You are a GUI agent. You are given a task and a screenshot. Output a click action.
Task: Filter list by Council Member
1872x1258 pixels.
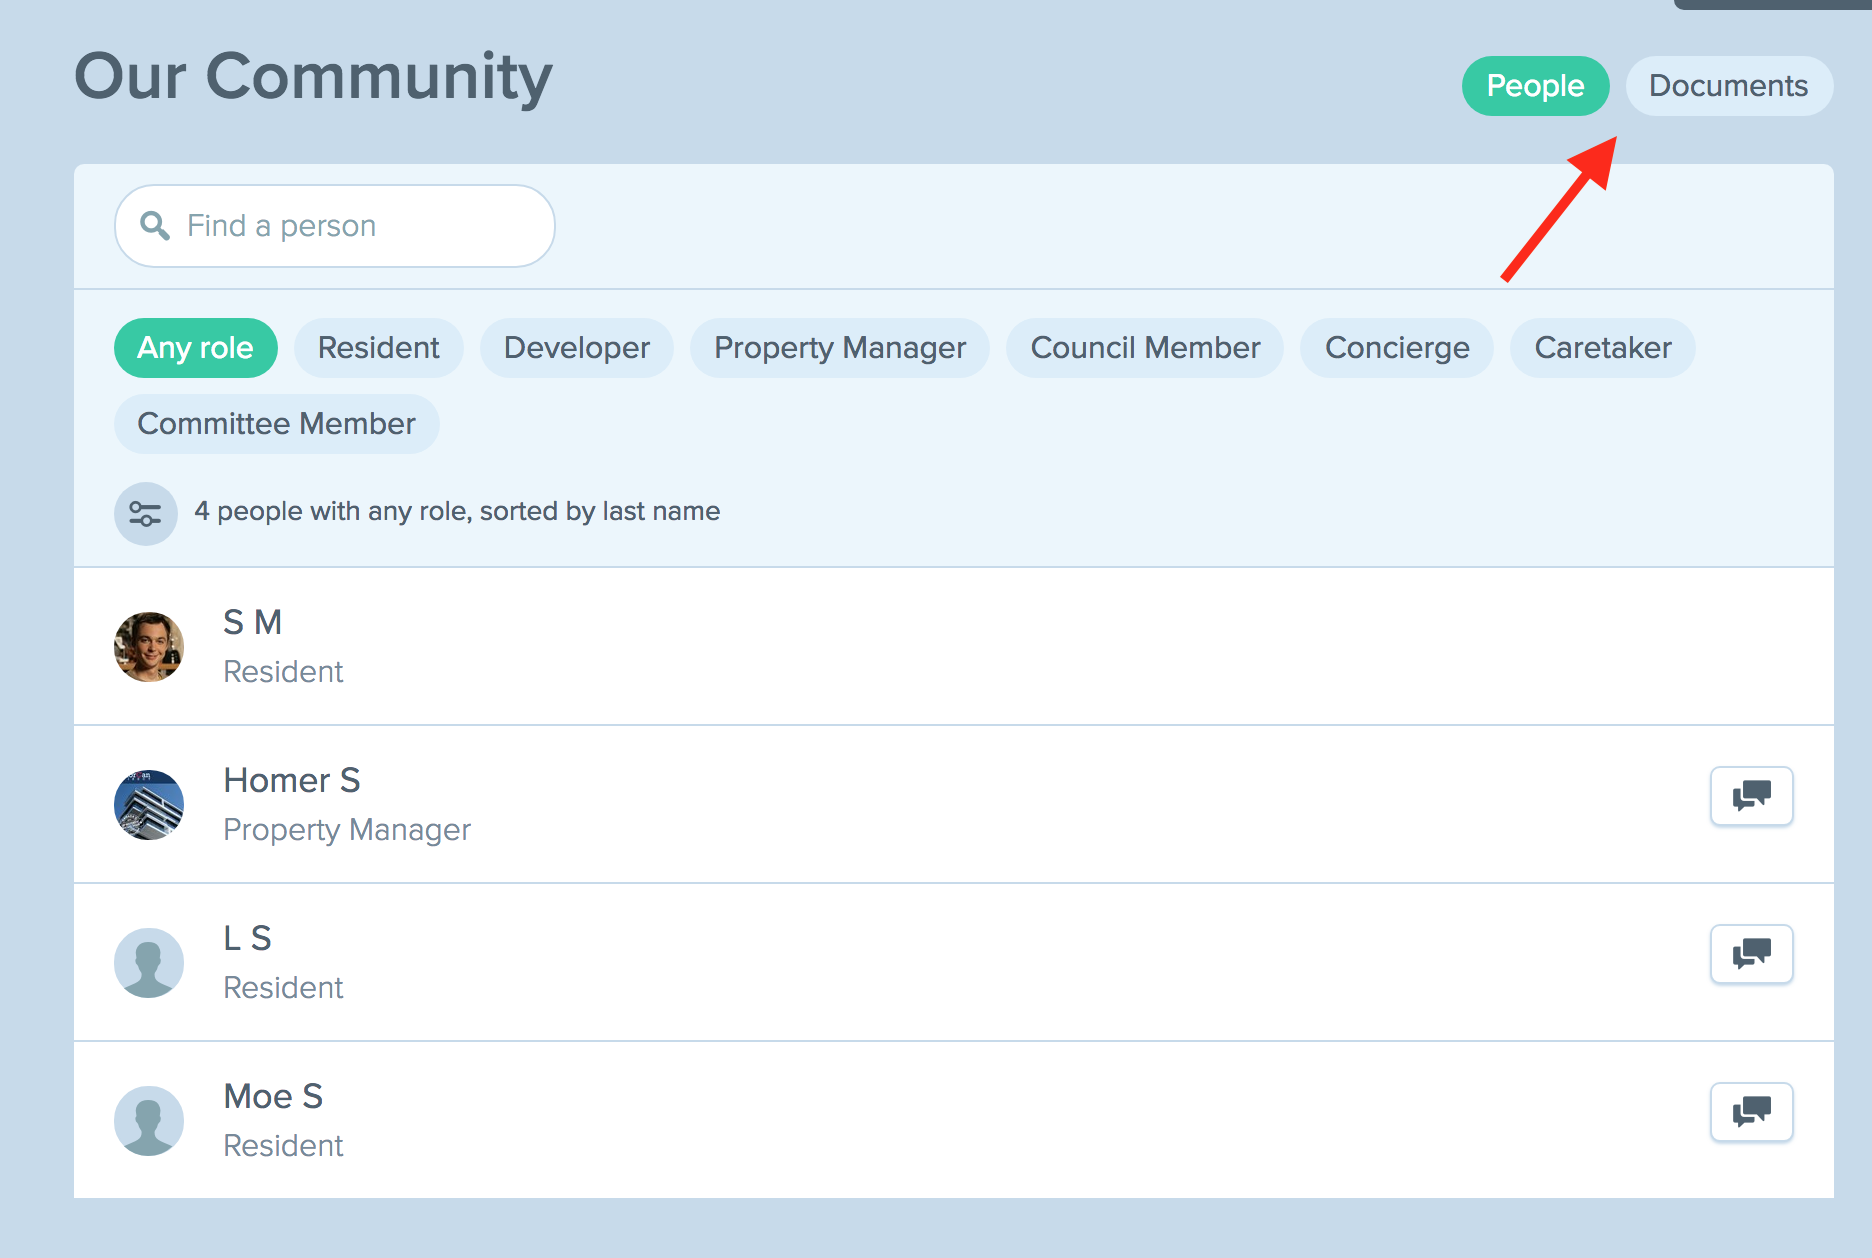(1144, 348)
